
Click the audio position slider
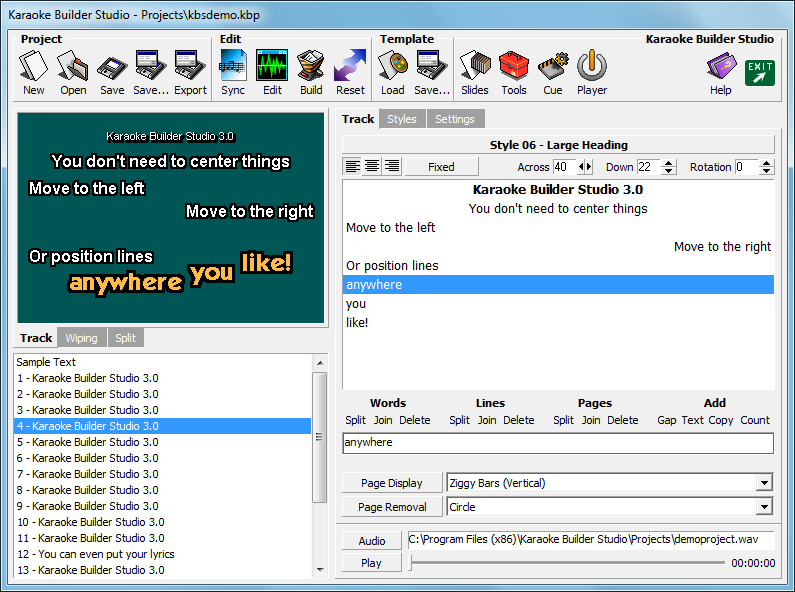(567, 563)
